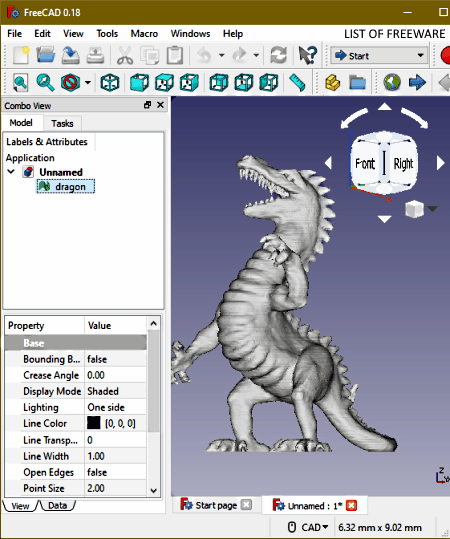This screenshot has height=539, width=450.
Task: Select the Fit Selection zoom icon
Action: [45, 83]
